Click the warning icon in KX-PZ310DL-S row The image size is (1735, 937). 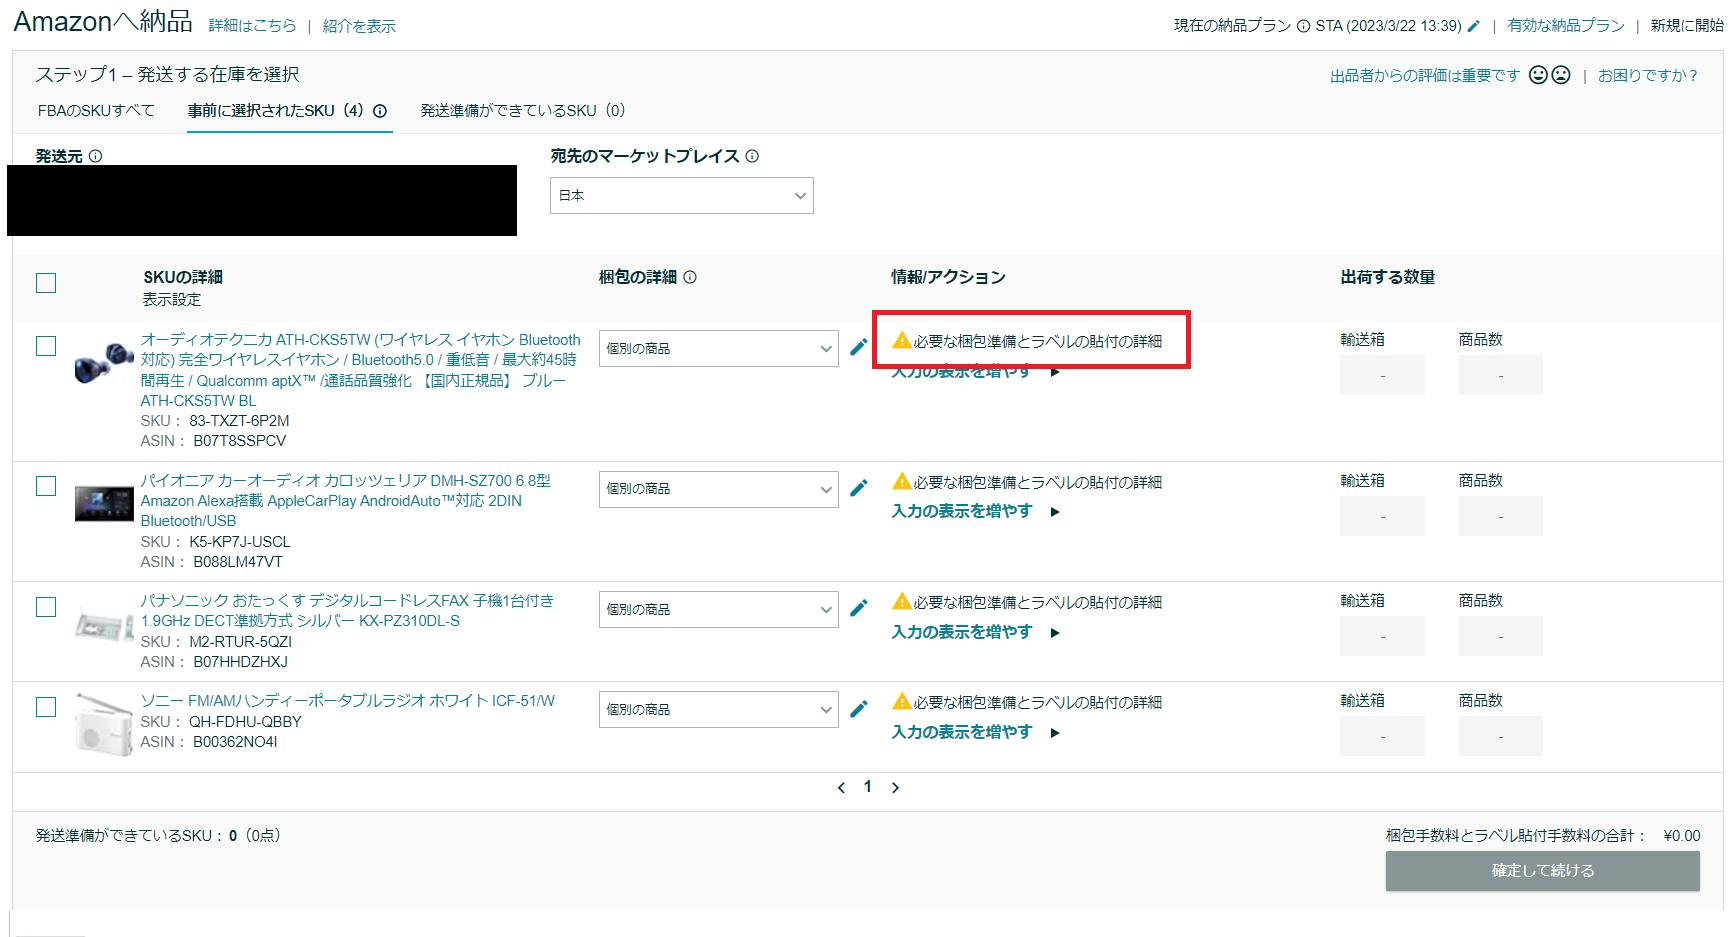coord(902,601)
